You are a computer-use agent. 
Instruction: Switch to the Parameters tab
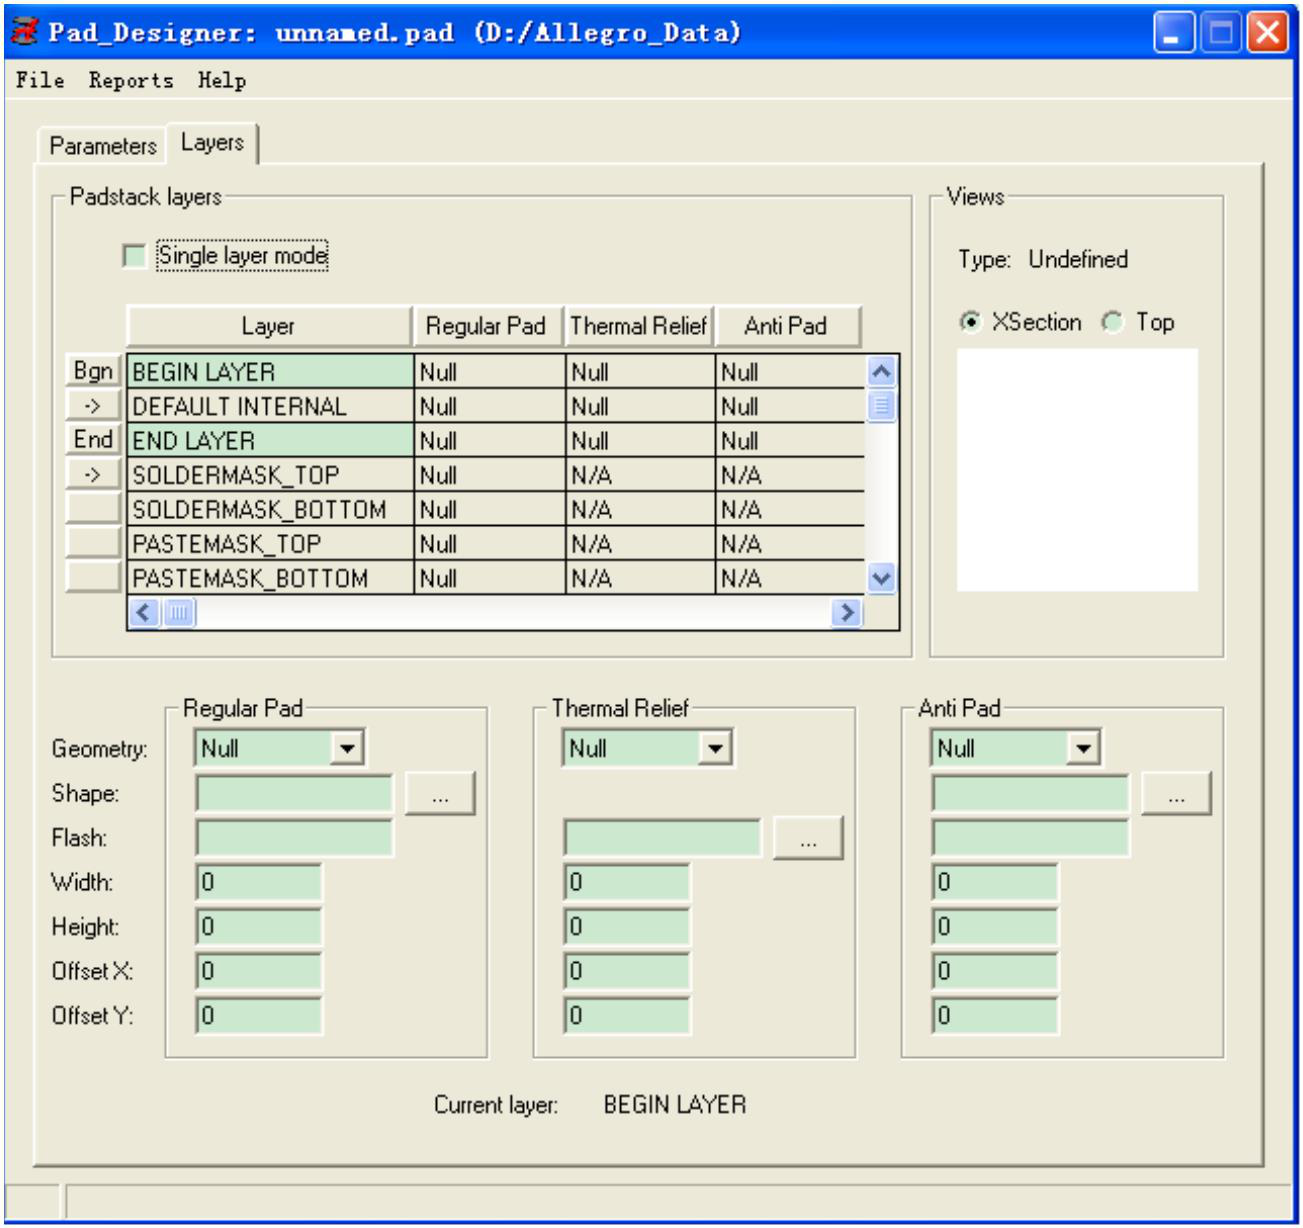103,146
